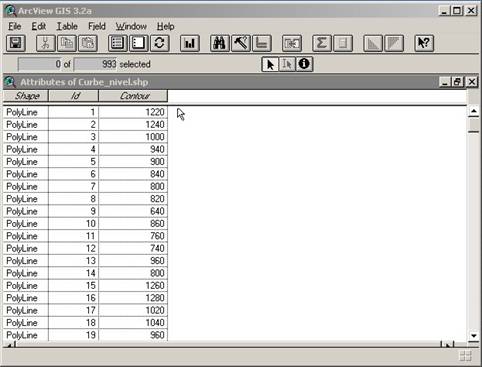The image size is (482, 367).
Task: Click Id cell 14
Action: click(74, 273)
